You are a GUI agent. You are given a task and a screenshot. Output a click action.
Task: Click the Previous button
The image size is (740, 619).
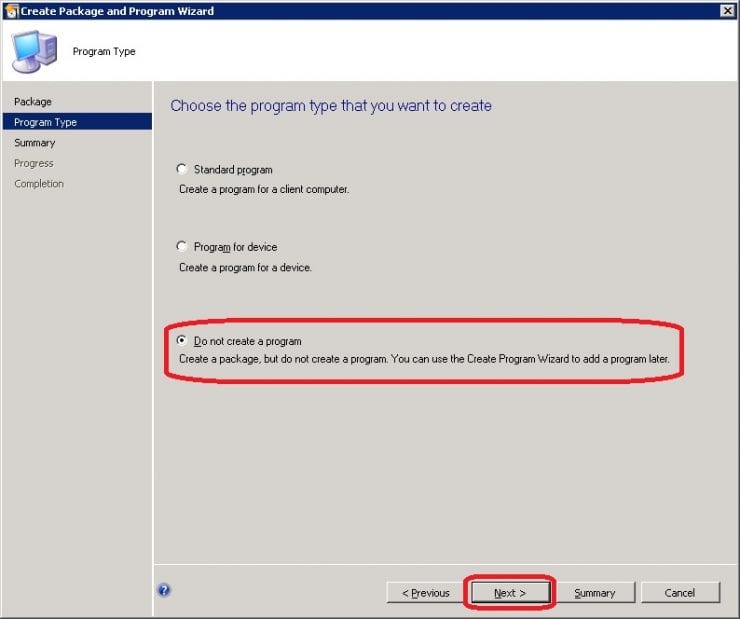425,593
